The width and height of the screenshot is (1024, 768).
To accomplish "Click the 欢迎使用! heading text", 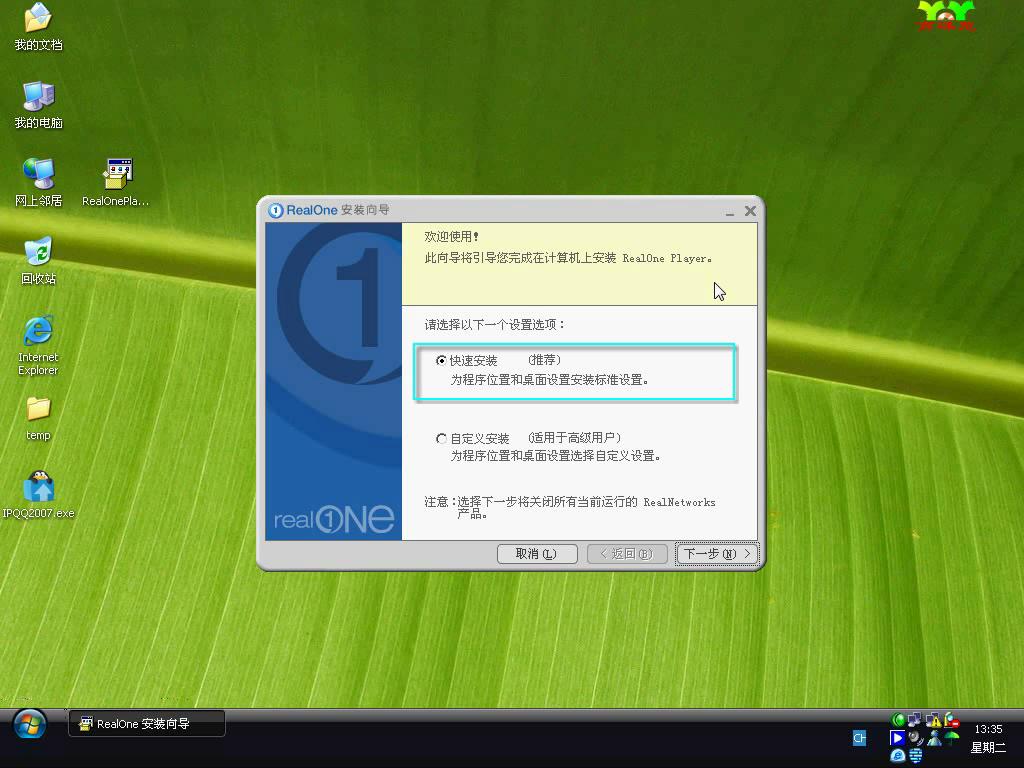I will pyautogui.click(x=451, y=236).
